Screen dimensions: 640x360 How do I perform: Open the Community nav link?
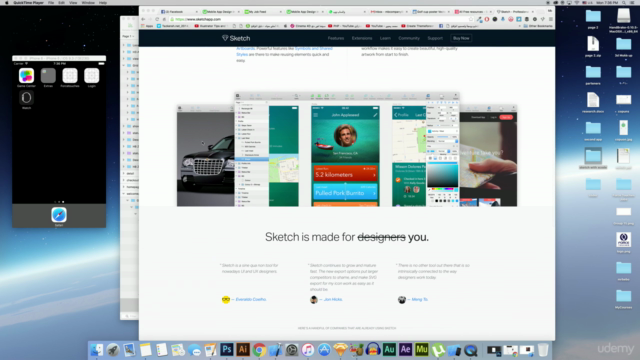tap(409, 38)
